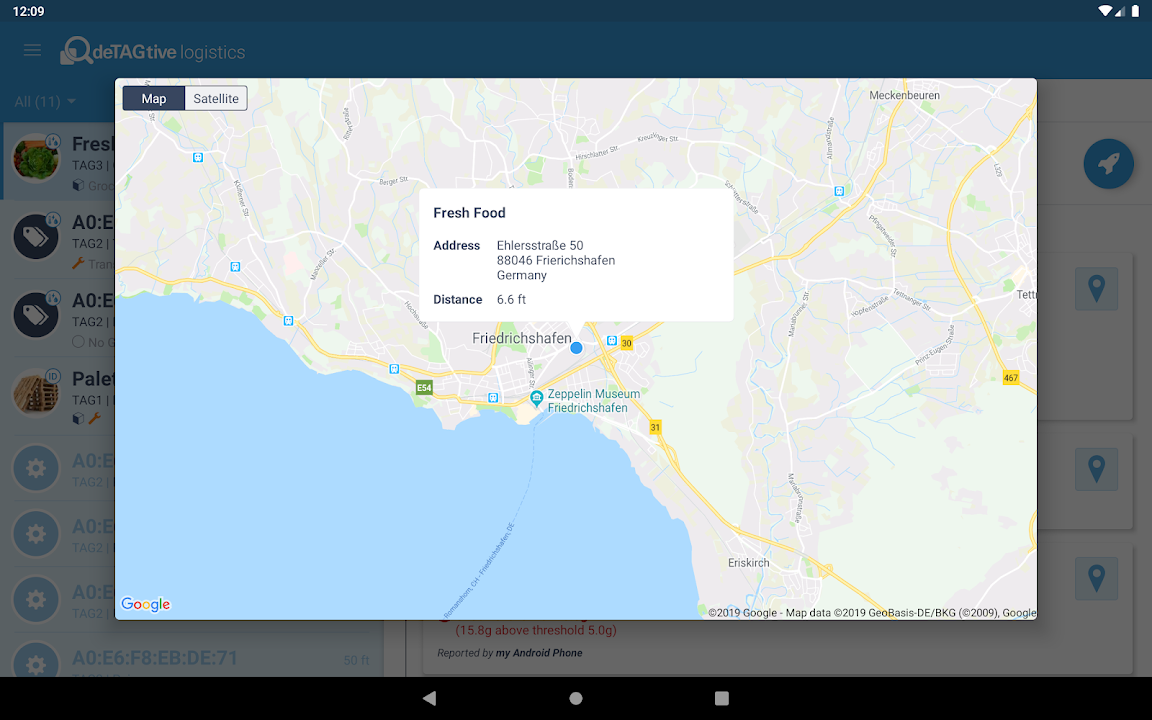The height and width of the screenshot is (720, 1152).
Task: Tap the top location pin button
Action: click(1096, 289)
